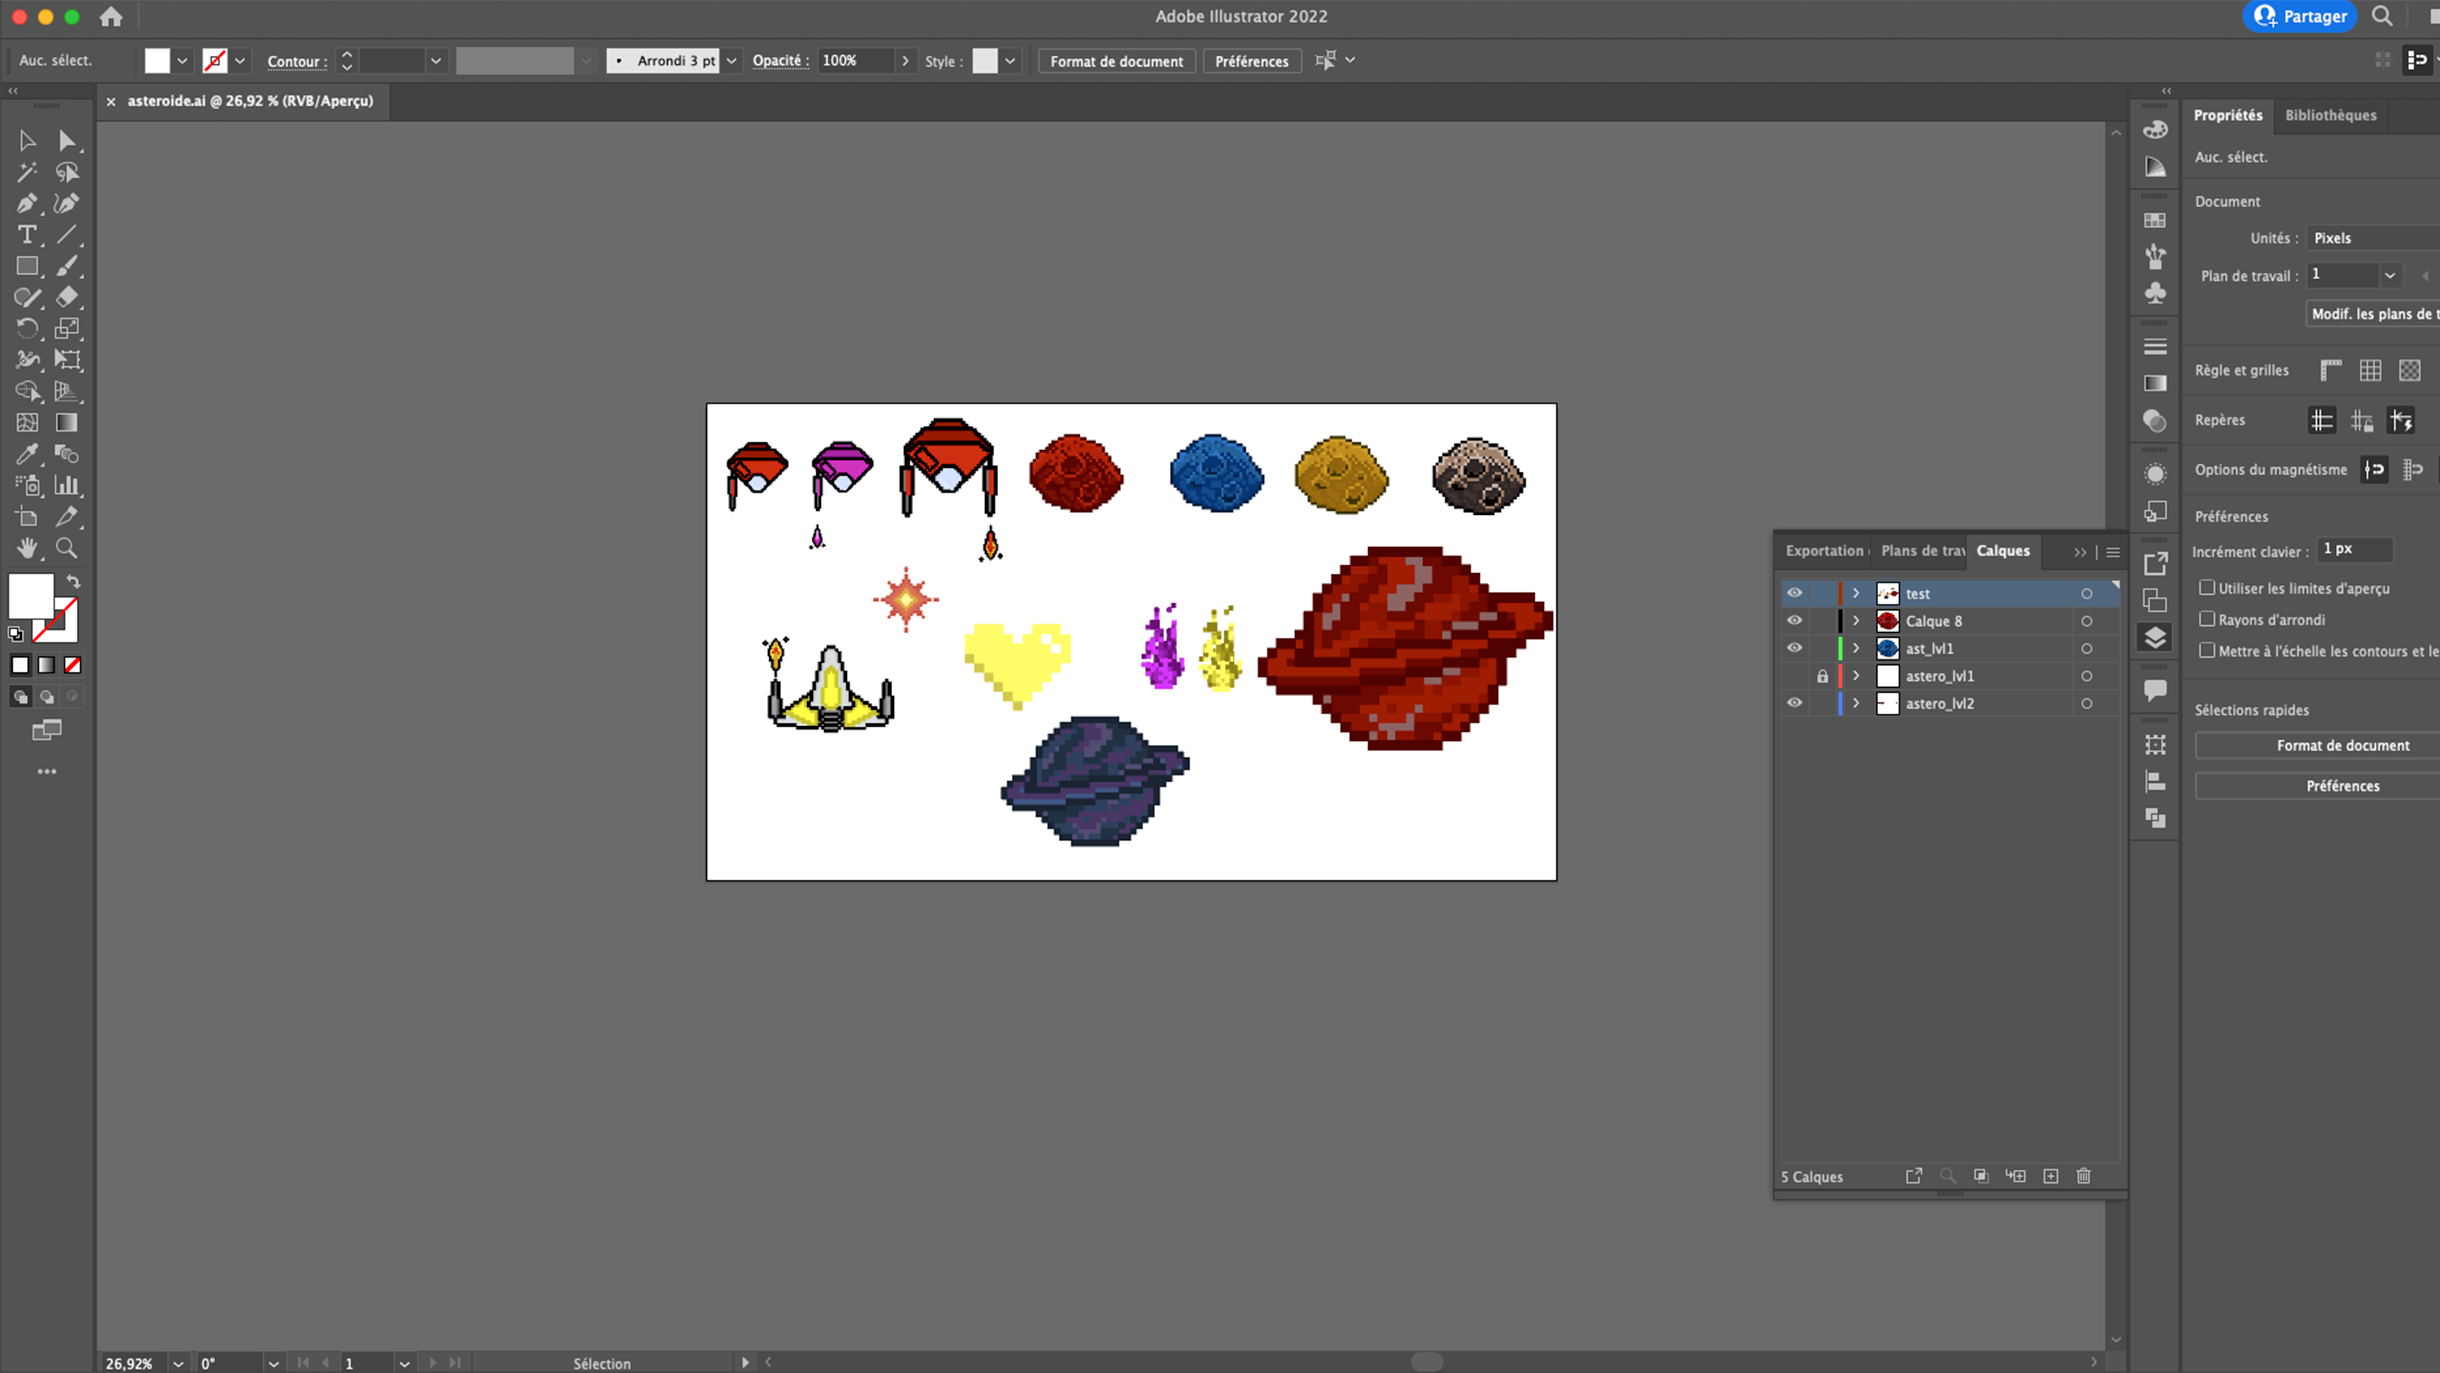The width and height of the screenshot is (2440, 1373).
Task: Select the Magic Wand tool
Action: coord(27,172)
